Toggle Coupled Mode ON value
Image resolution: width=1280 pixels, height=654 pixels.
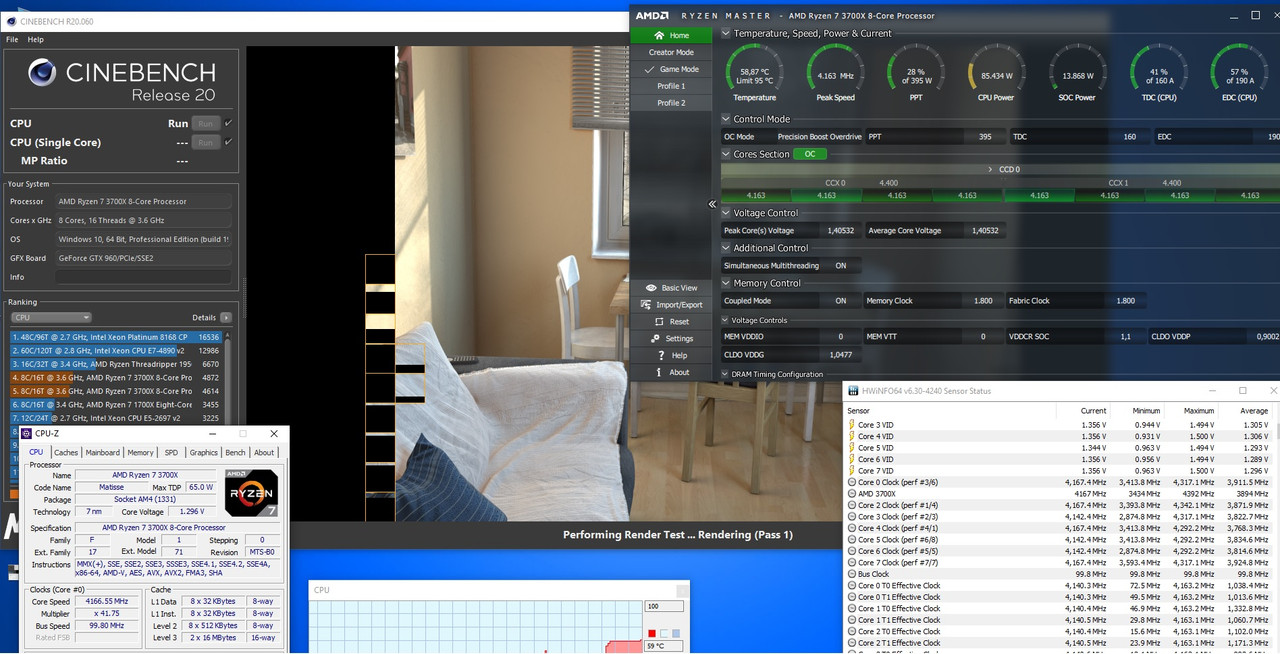pos(841,301)
